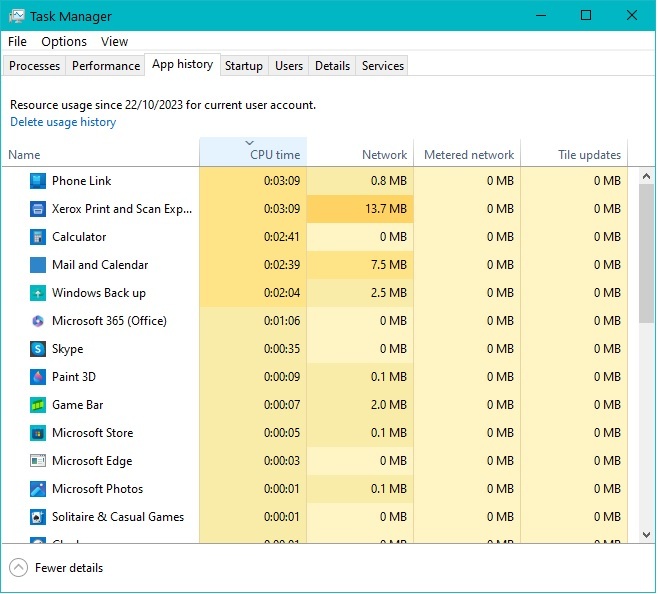Click the Calculator app icon

tap(38, 237)
